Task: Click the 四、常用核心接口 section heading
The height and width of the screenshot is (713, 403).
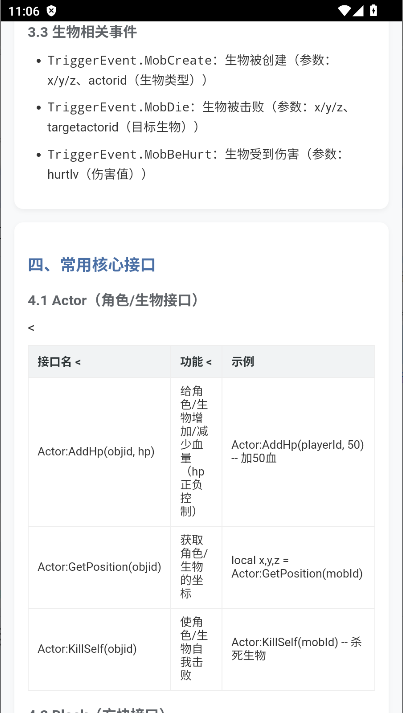Action: 91,264
